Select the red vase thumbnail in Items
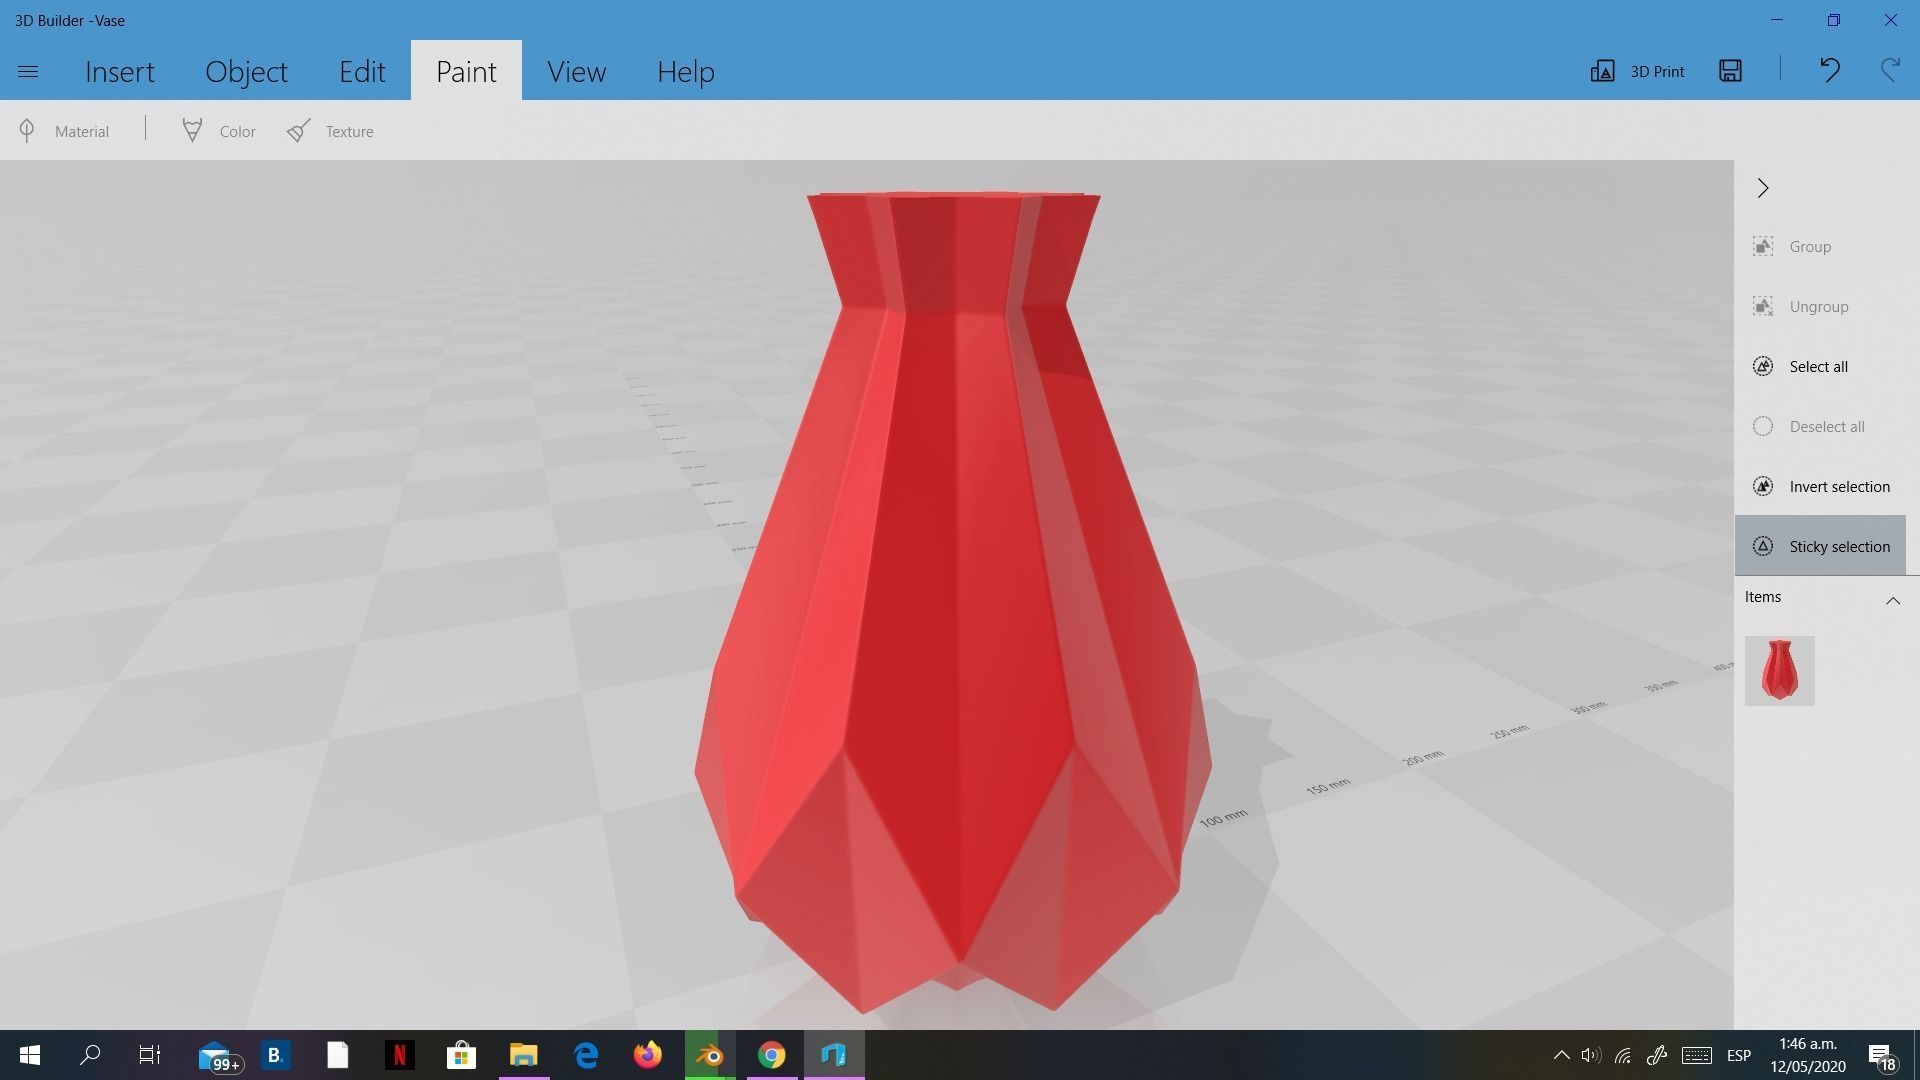1920x1080 pixels. click(x=1779, y=670)
